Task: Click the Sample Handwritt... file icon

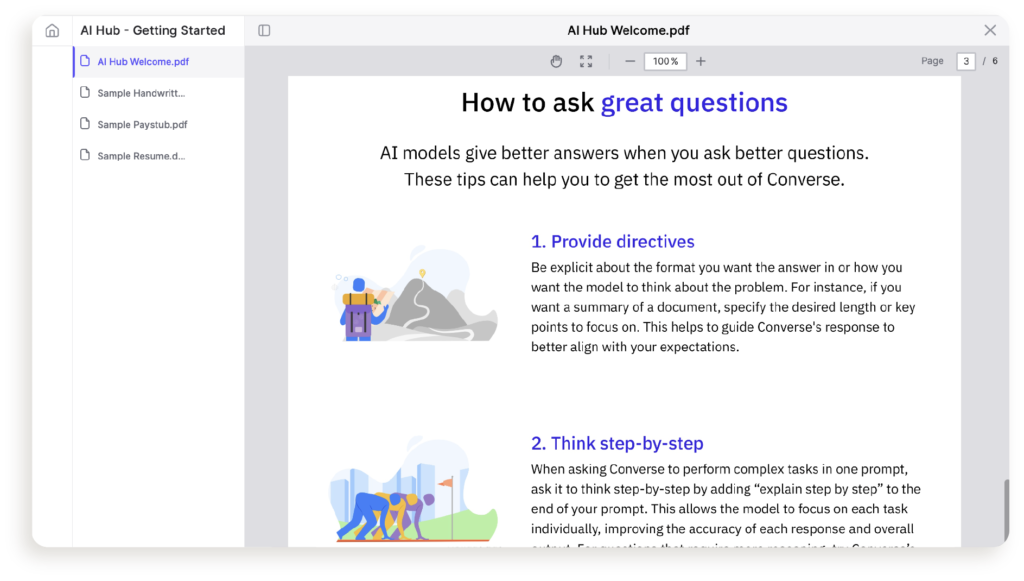Action: (x=85, y=92)
